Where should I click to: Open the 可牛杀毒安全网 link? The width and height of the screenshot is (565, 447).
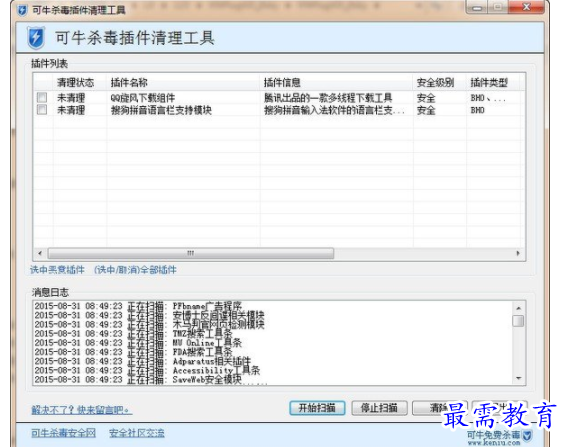(x=63, y=433)
